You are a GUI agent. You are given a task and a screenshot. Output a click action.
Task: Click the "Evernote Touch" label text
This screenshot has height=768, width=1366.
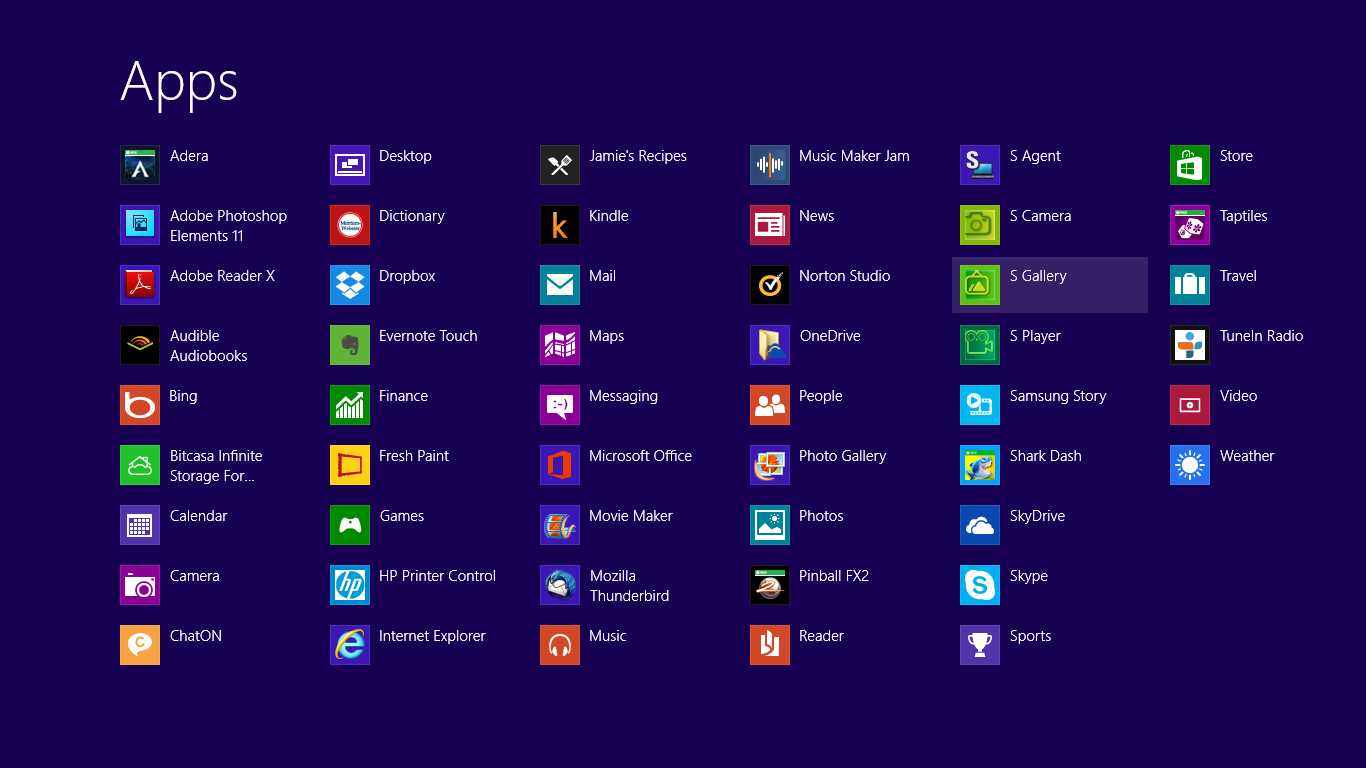pyautogui.click(x=428, y=336)
